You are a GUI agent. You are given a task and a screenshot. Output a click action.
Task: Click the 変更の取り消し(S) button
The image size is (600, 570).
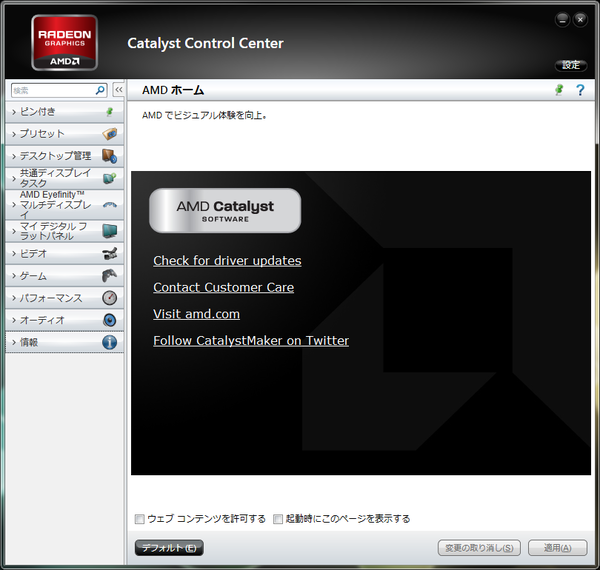pyautogui.click(x=479, y=548)
